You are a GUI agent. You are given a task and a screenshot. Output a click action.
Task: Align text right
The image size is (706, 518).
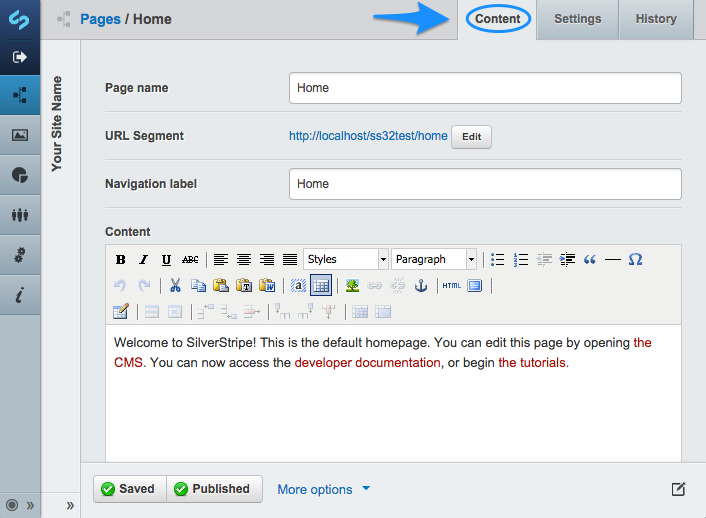(x=267, y=259)
